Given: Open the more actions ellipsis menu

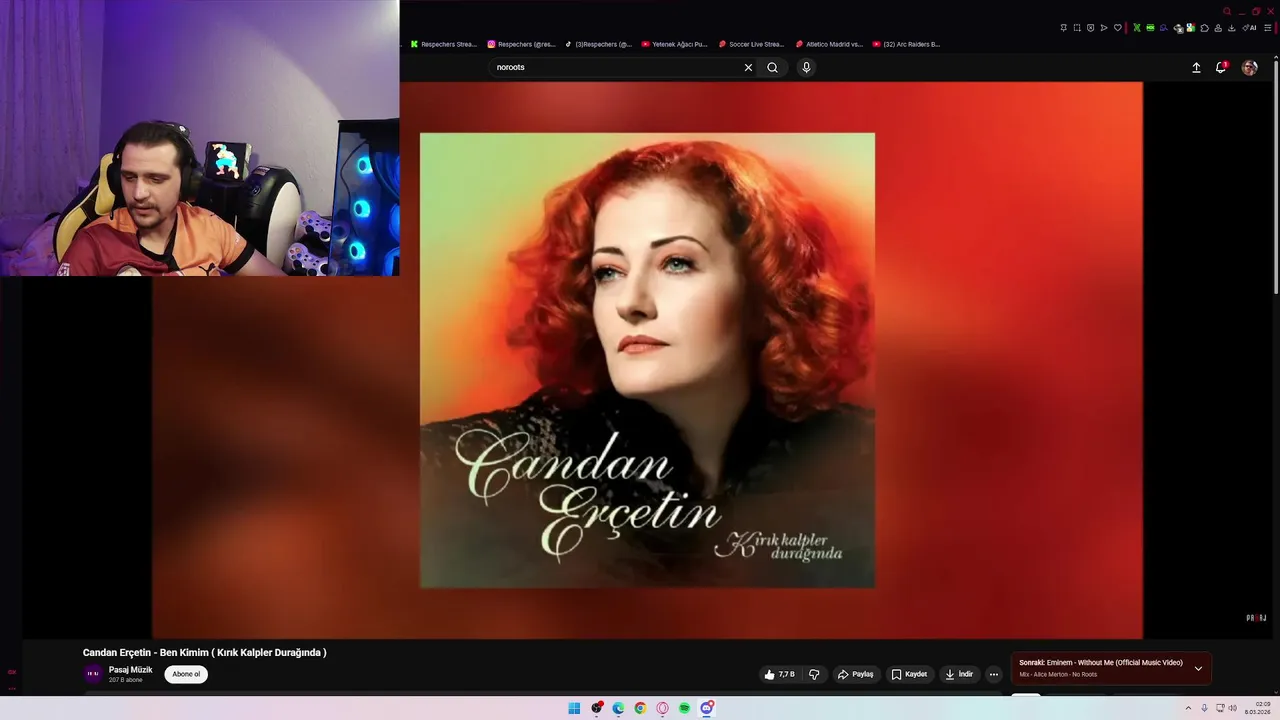Looking at the screenshot, I should pos(993,674).
